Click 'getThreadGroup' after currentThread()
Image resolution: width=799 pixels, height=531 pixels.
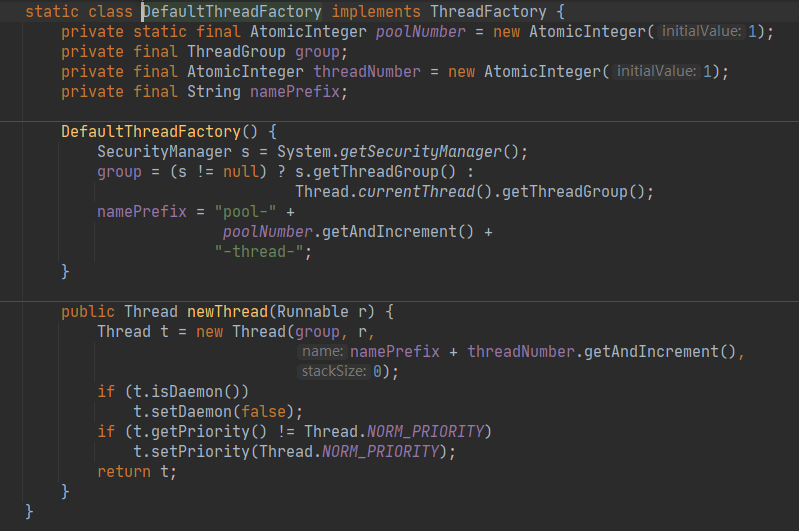pyautogui.click(x=565, y=192)
